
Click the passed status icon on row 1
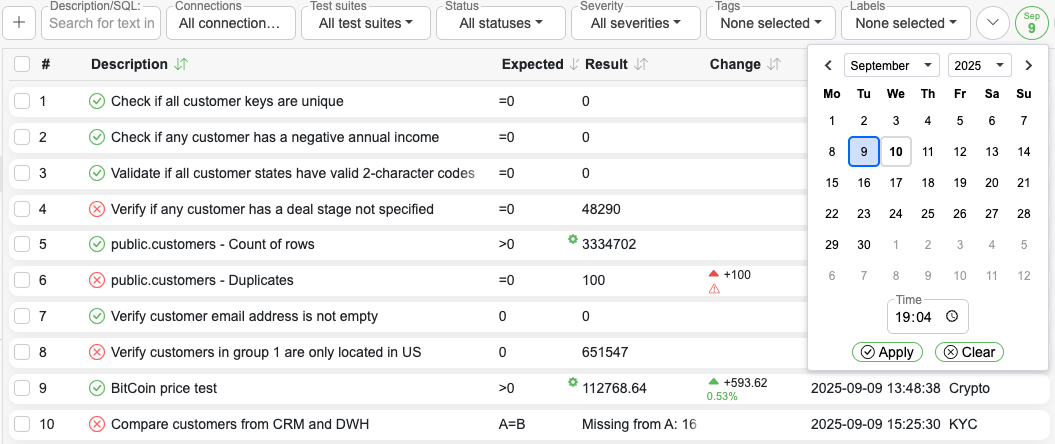tap(97, 101)
